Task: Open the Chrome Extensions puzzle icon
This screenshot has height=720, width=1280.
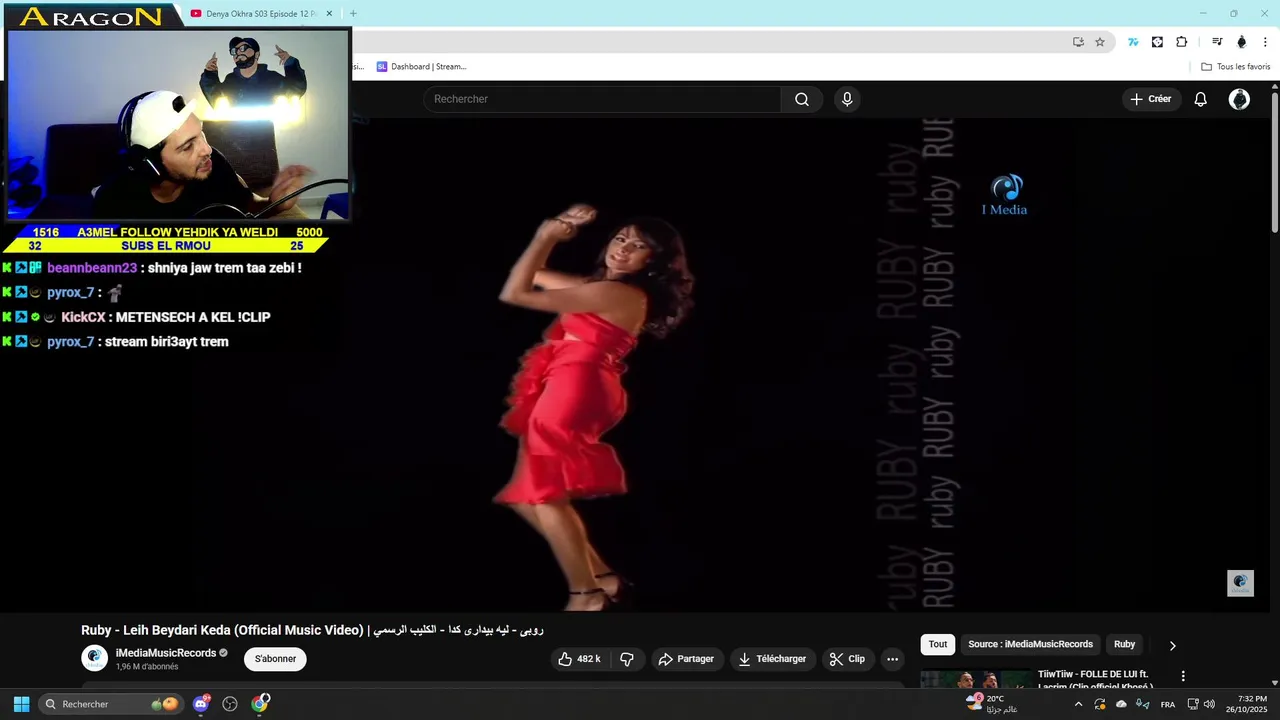Action: (x=1181, y=42)
